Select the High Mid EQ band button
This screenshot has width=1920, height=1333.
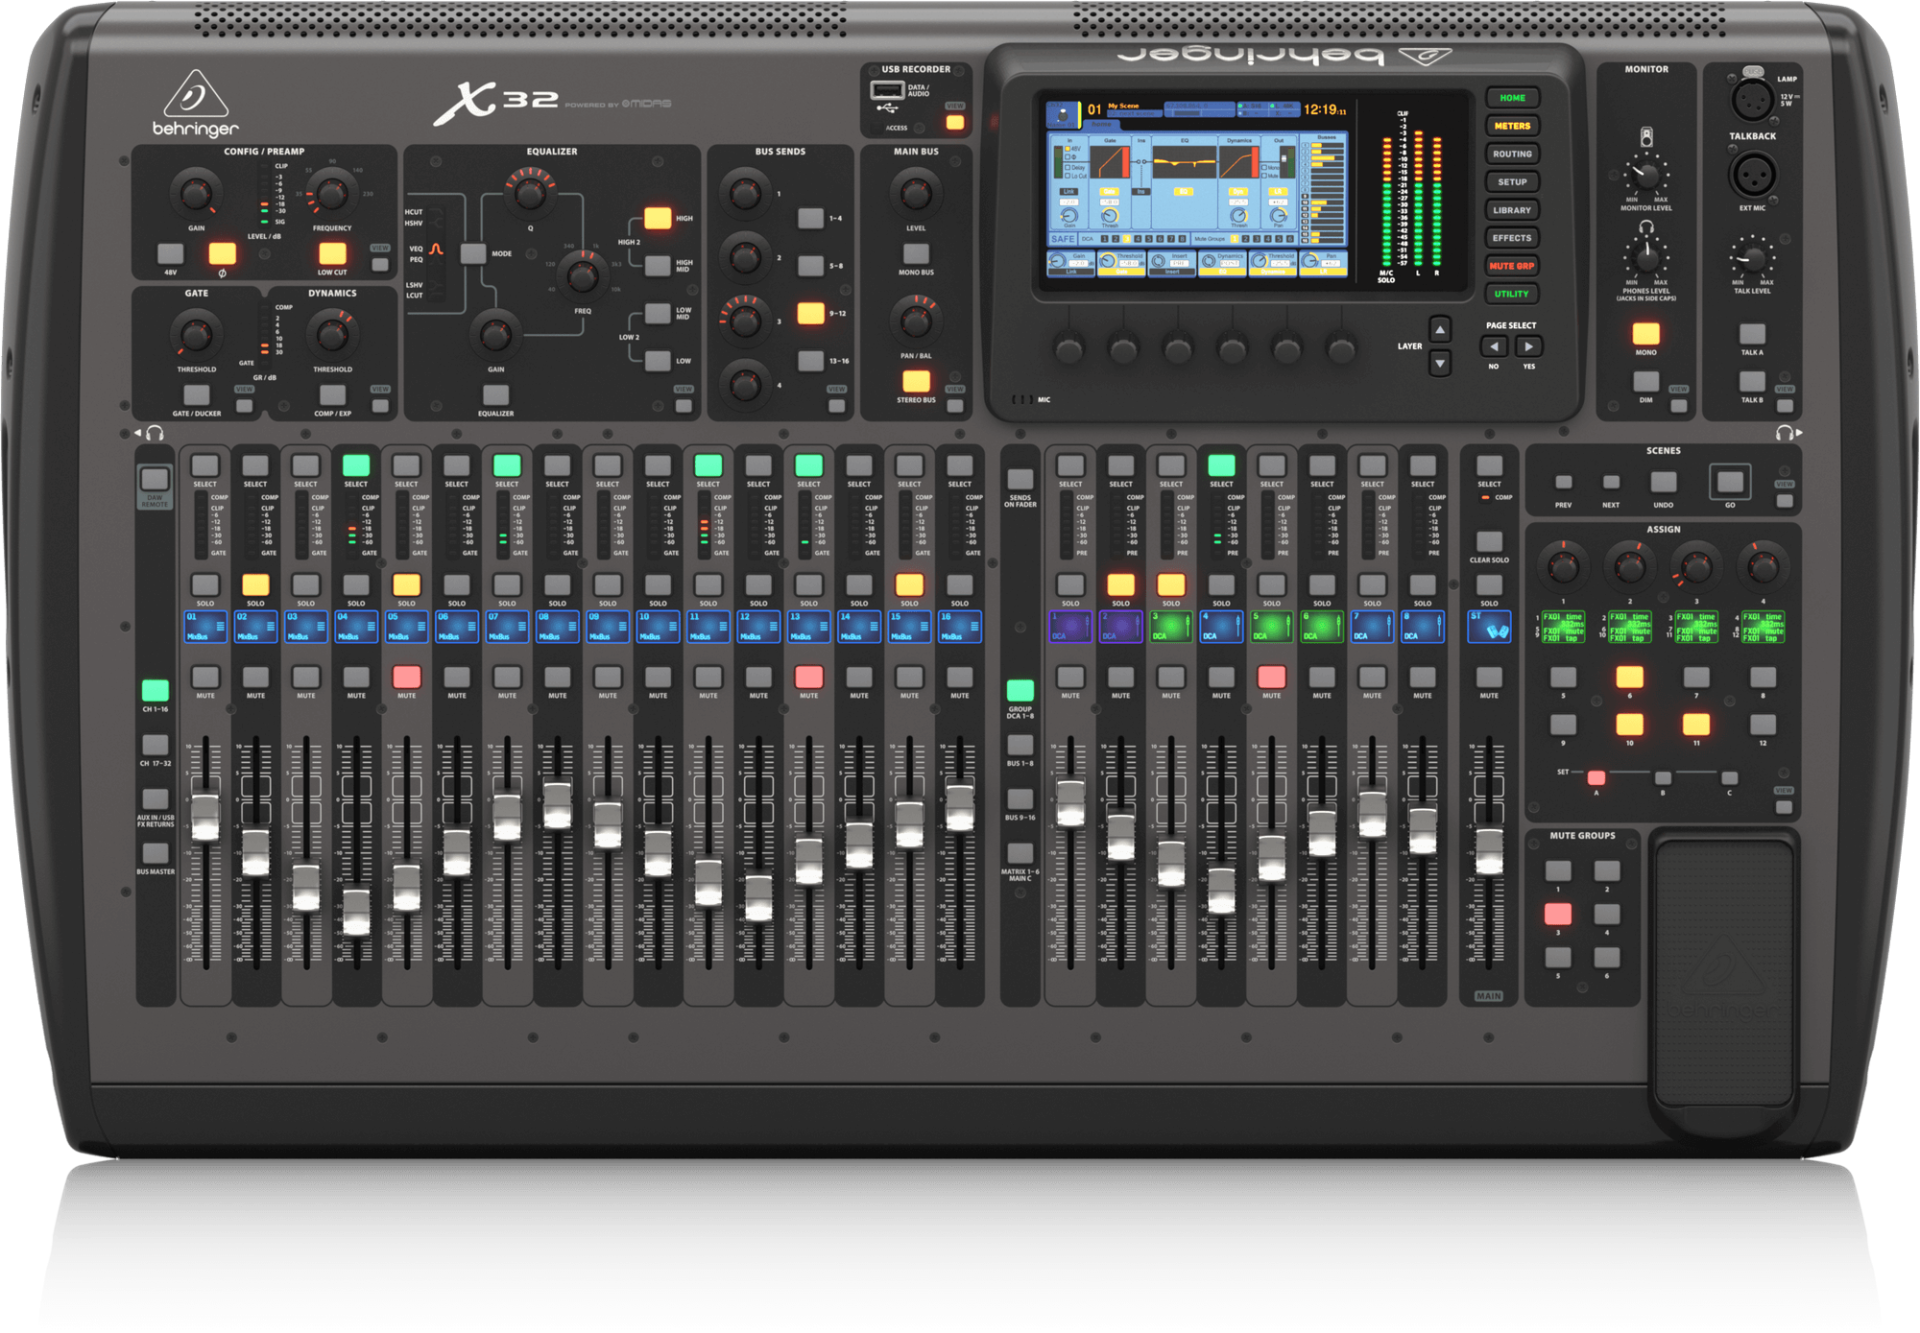657,265
